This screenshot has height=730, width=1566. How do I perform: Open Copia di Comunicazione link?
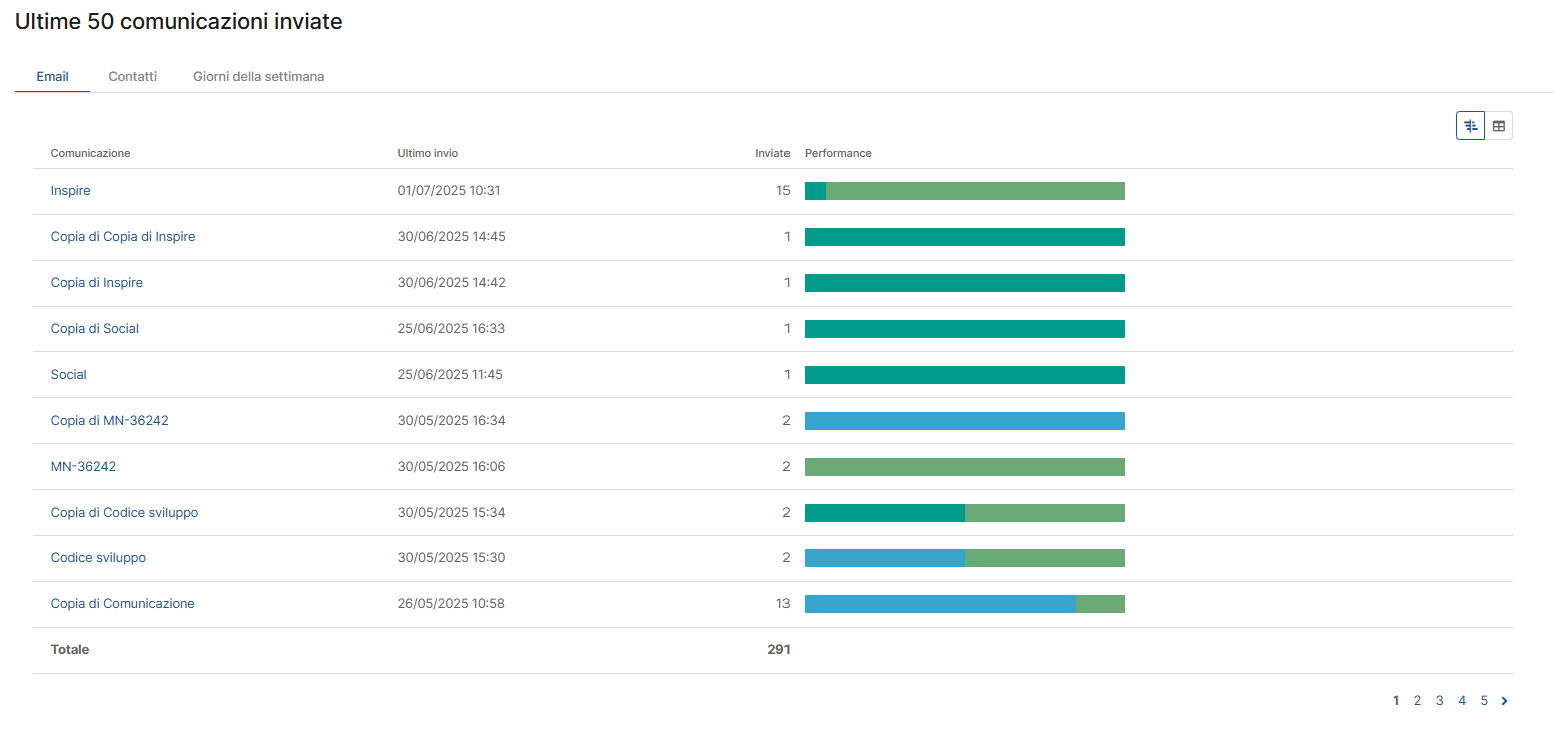click(122, 604)
